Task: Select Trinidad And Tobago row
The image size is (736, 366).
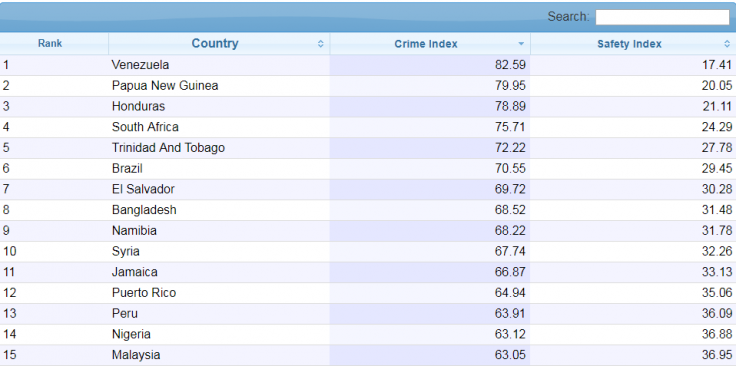Action: pyautogui.click(x=368, y=148)
